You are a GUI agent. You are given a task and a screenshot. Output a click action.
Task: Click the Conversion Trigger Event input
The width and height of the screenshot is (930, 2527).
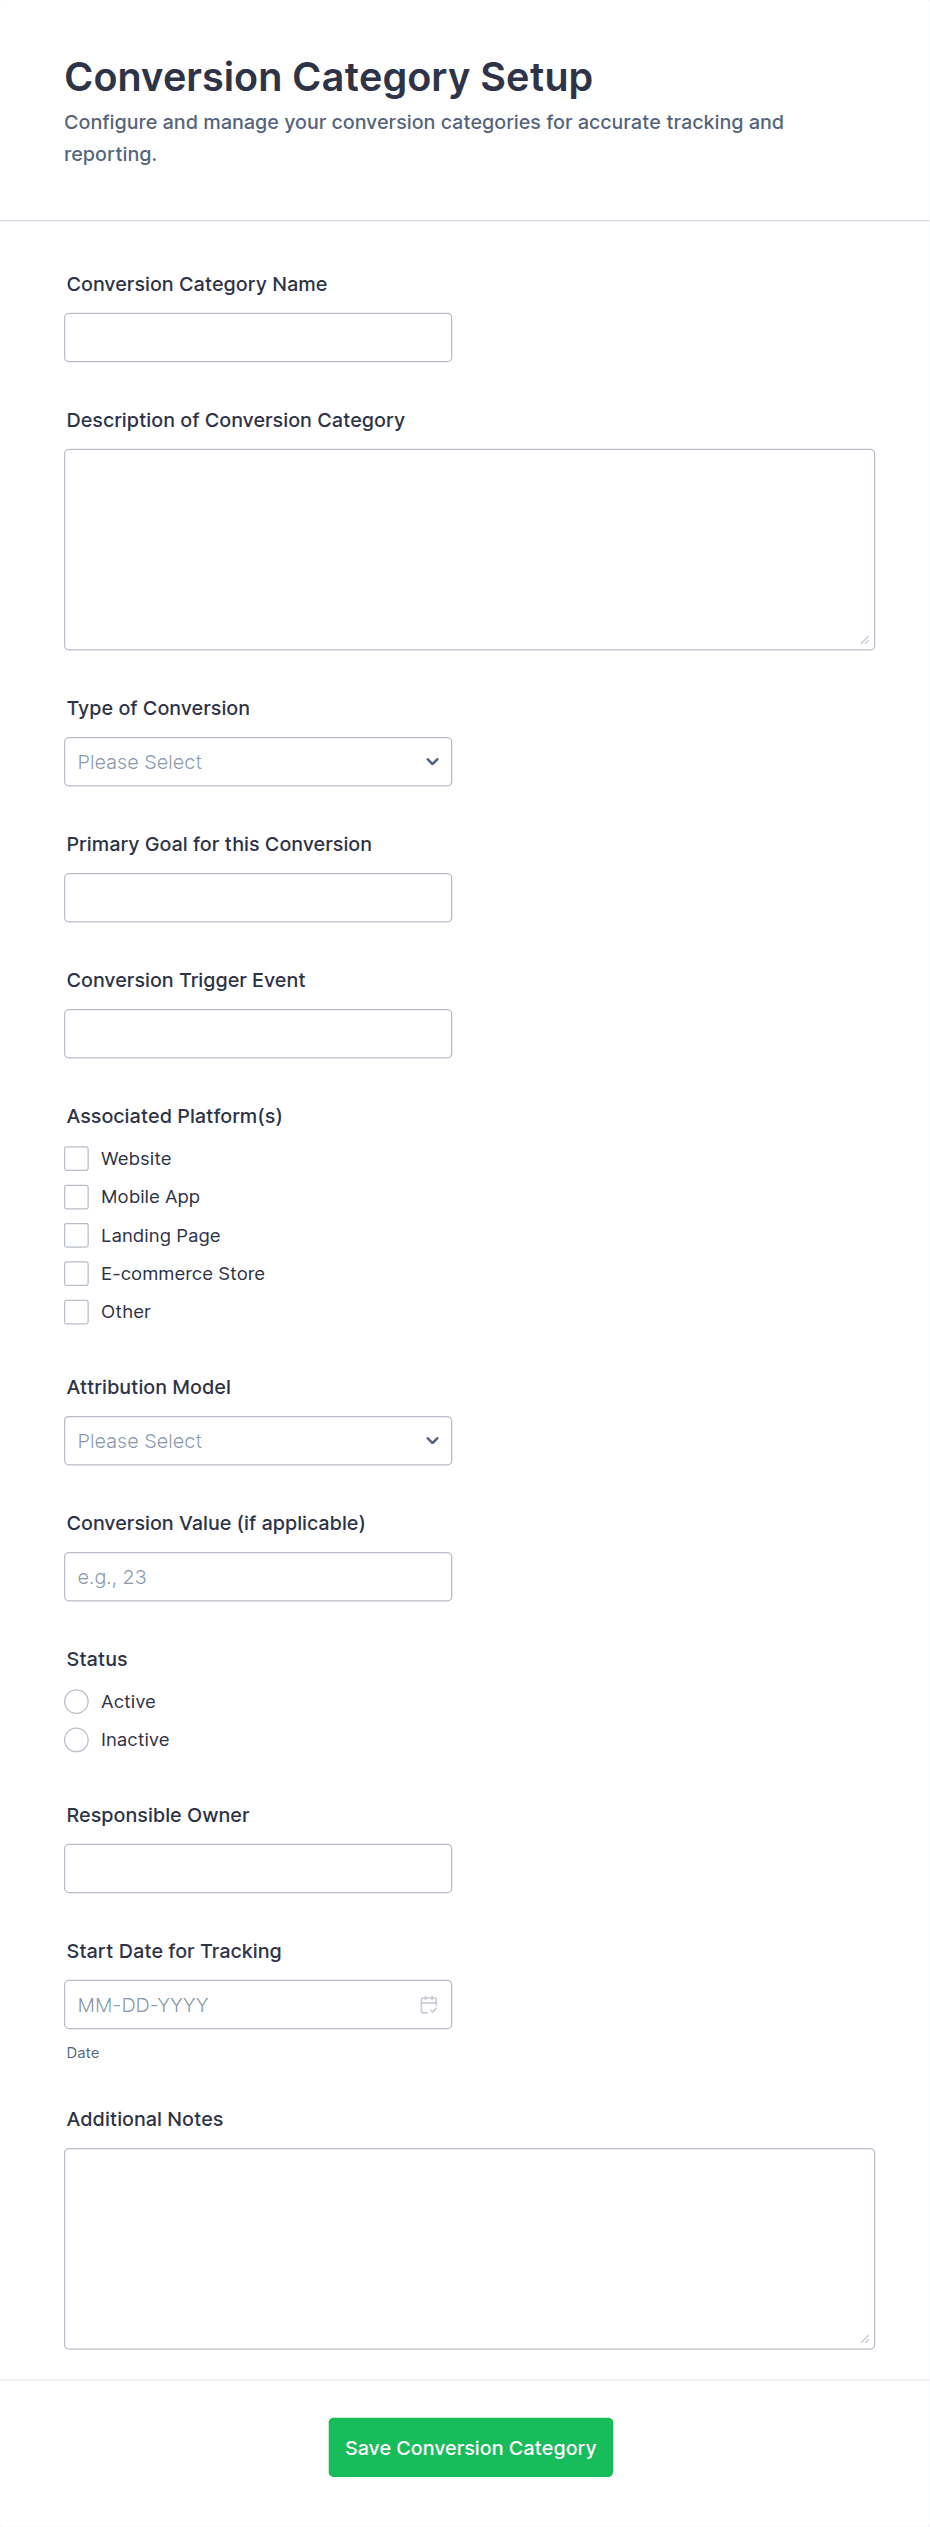(x=258, y=1034)
